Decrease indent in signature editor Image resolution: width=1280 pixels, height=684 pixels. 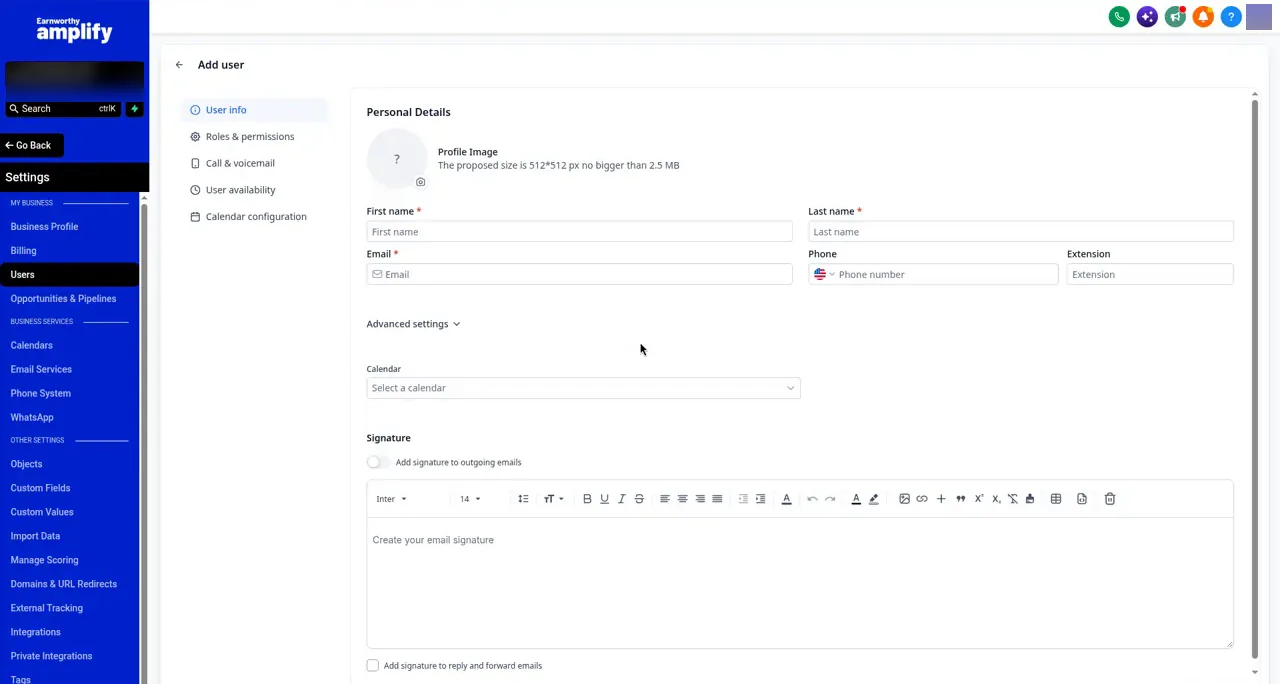[x=743, y=499]
